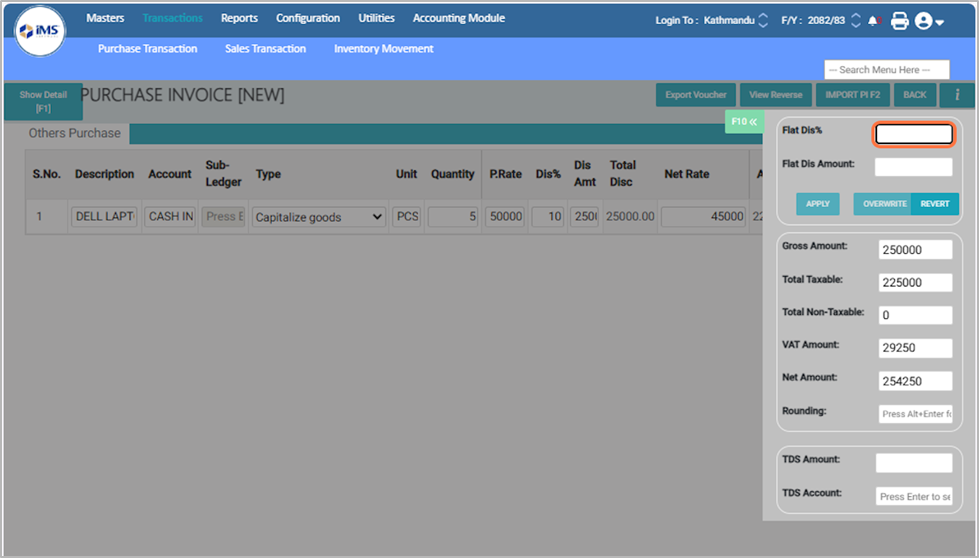
Task: Click the printer icon in header
Action: (899, 20)
